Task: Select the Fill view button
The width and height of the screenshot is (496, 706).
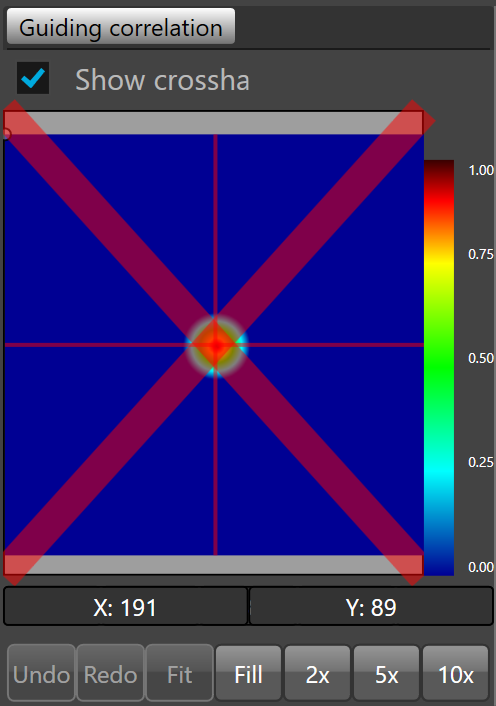Action: [248, 673]
